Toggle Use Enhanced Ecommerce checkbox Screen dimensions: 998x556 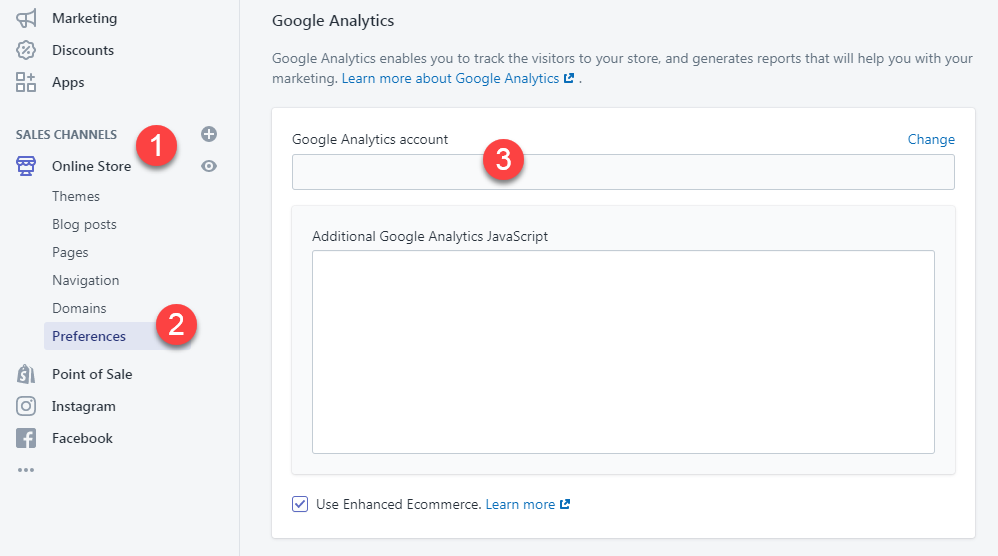point(300,504)
